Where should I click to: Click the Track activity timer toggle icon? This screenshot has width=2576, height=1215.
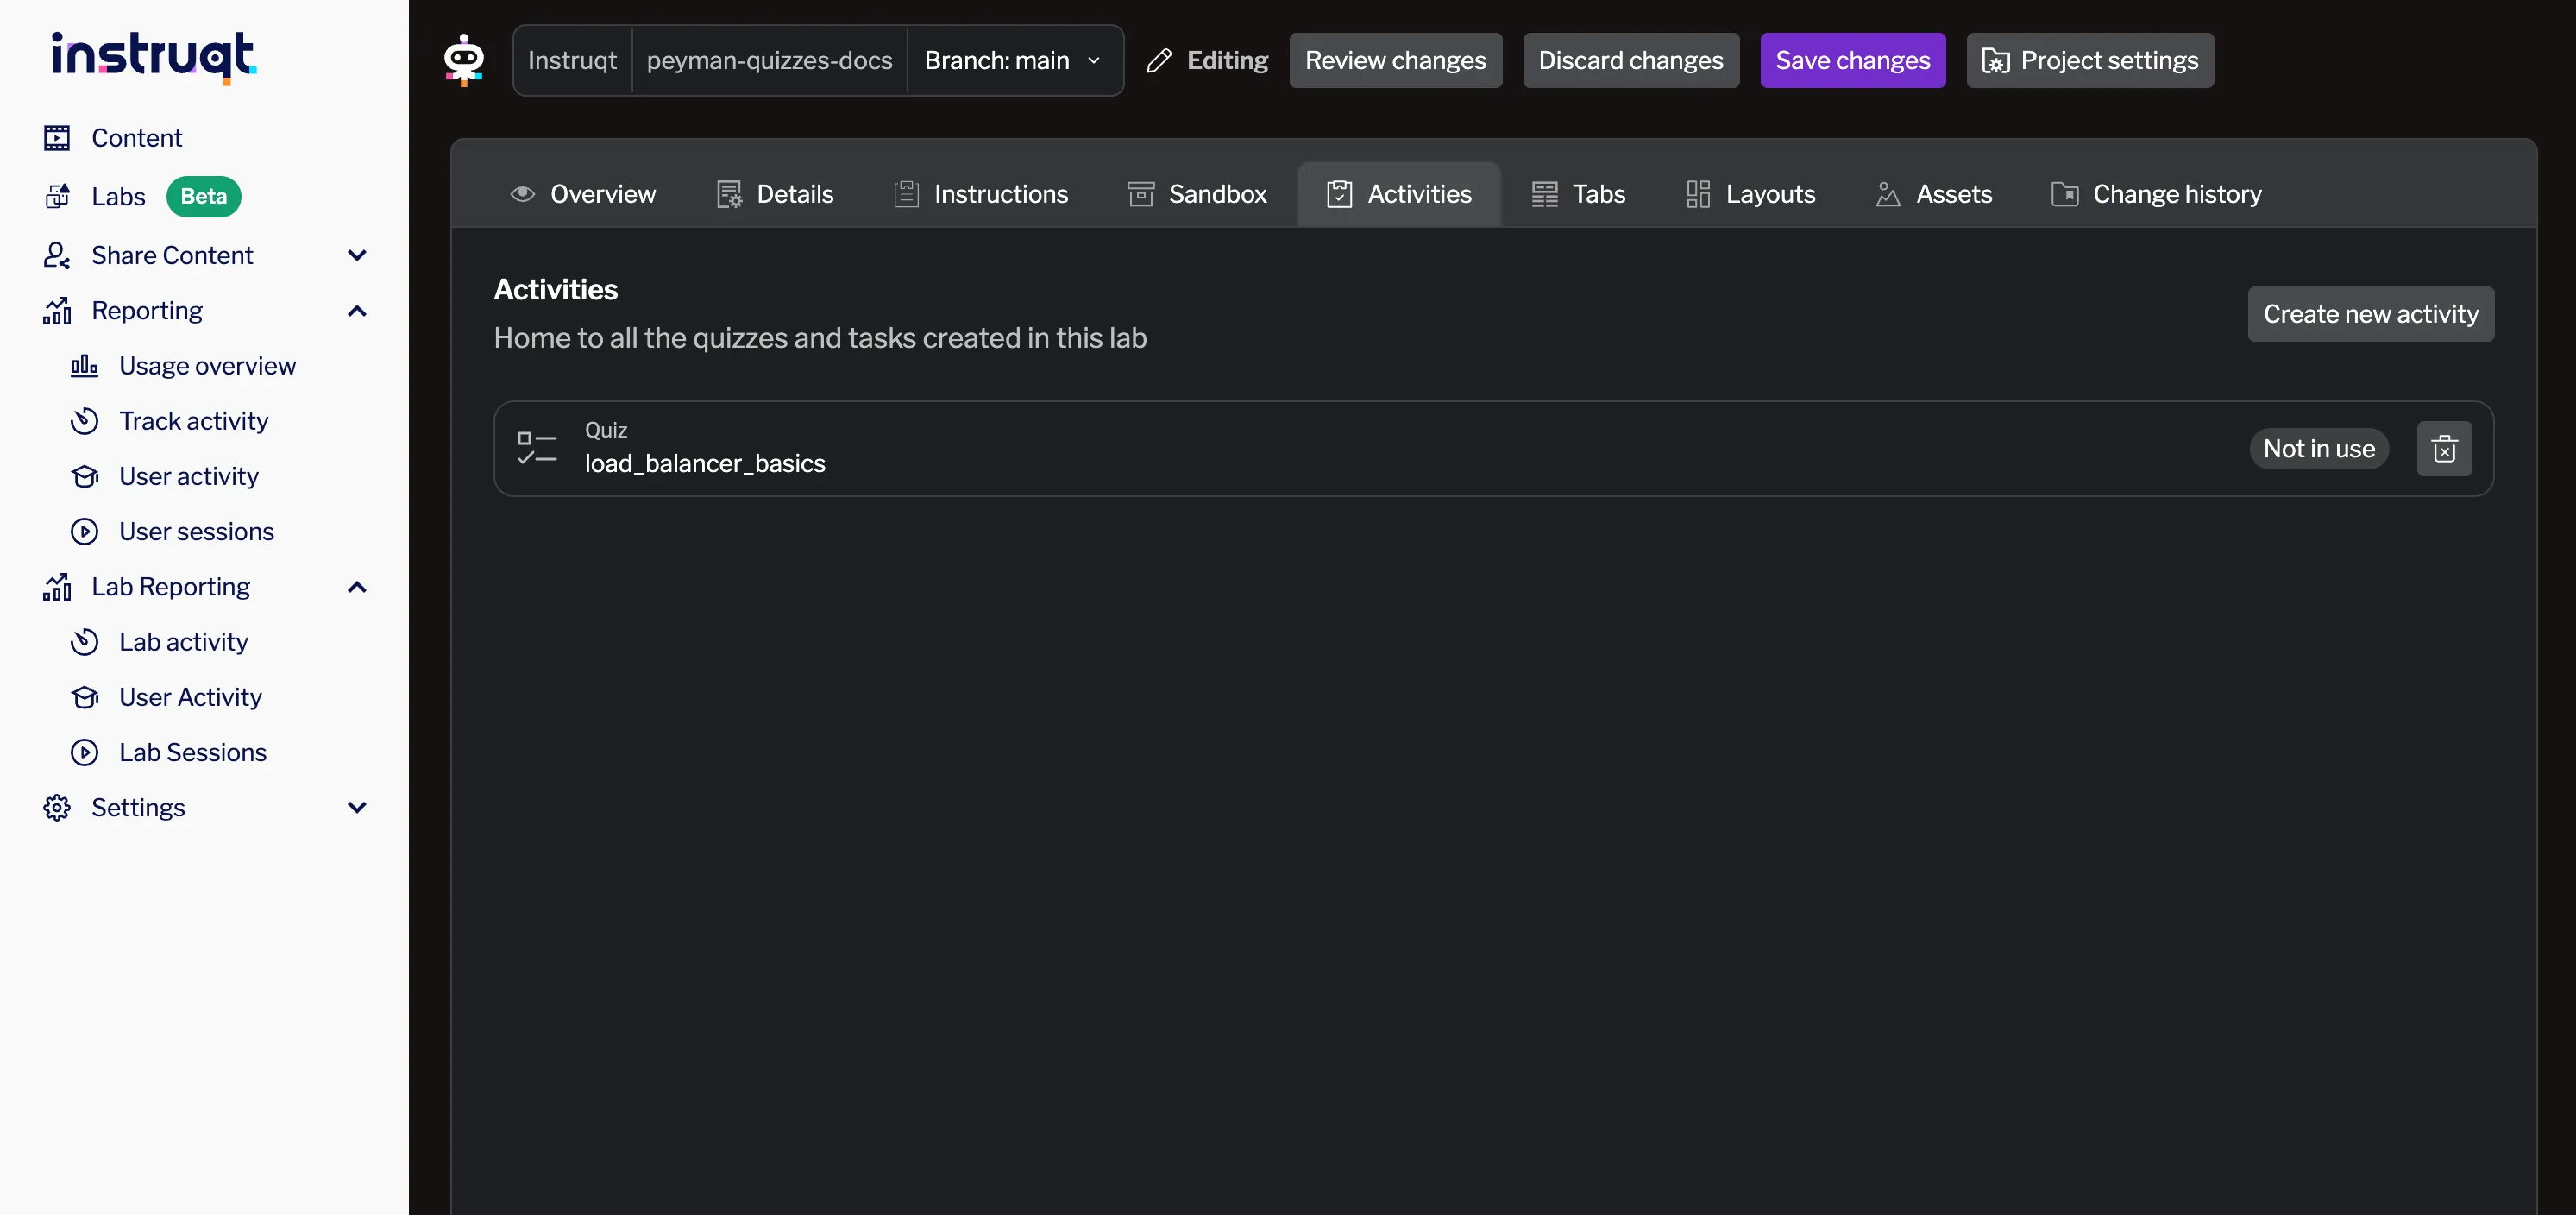[85, 421]
